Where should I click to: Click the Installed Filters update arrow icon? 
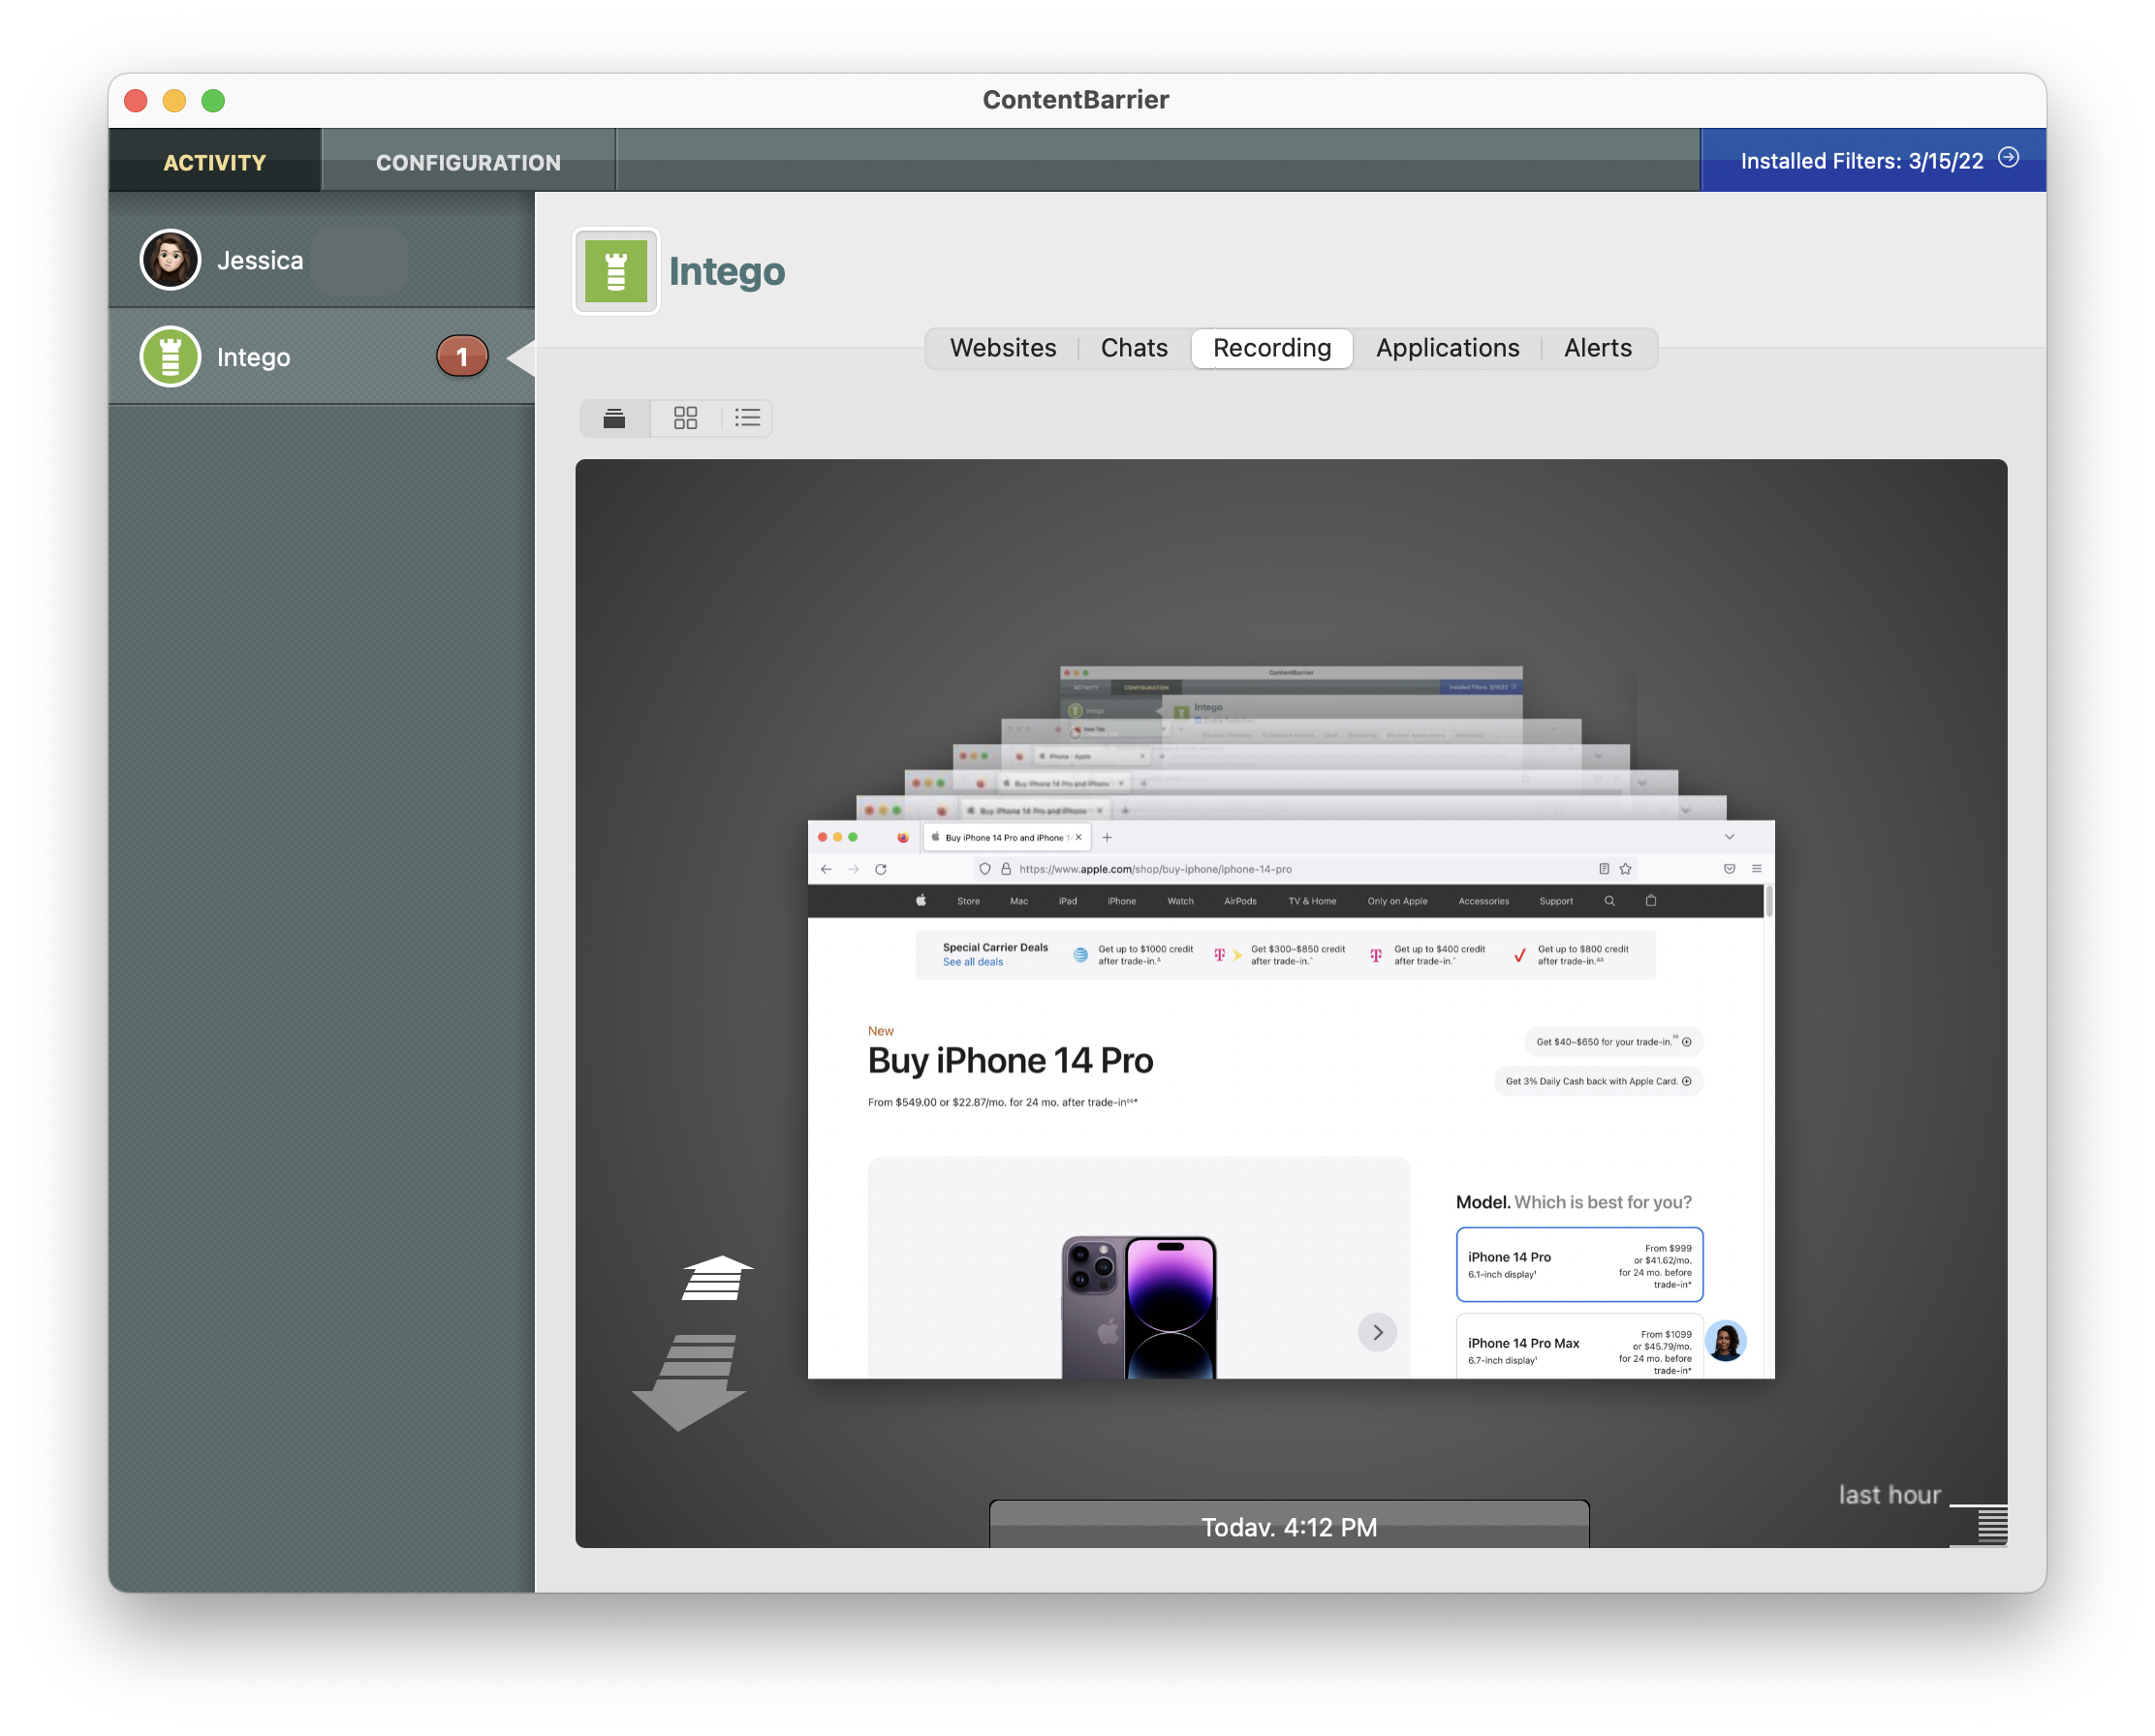(x=2008, y=158)
